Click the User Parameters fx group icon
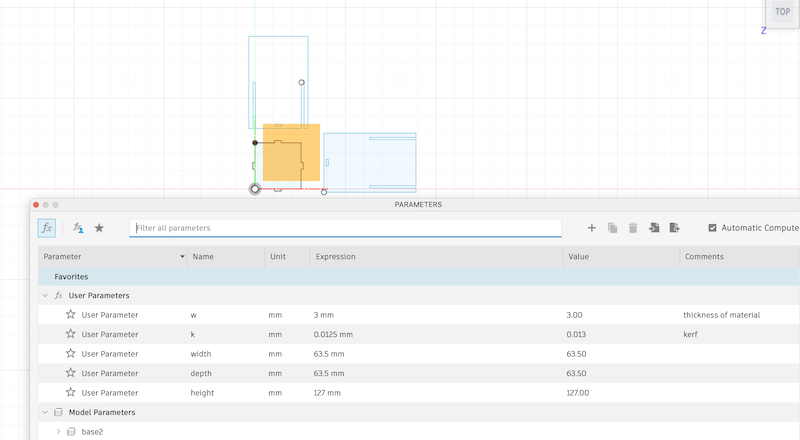Viewport: 800px width, 440px height. click(x=58, y=296)
